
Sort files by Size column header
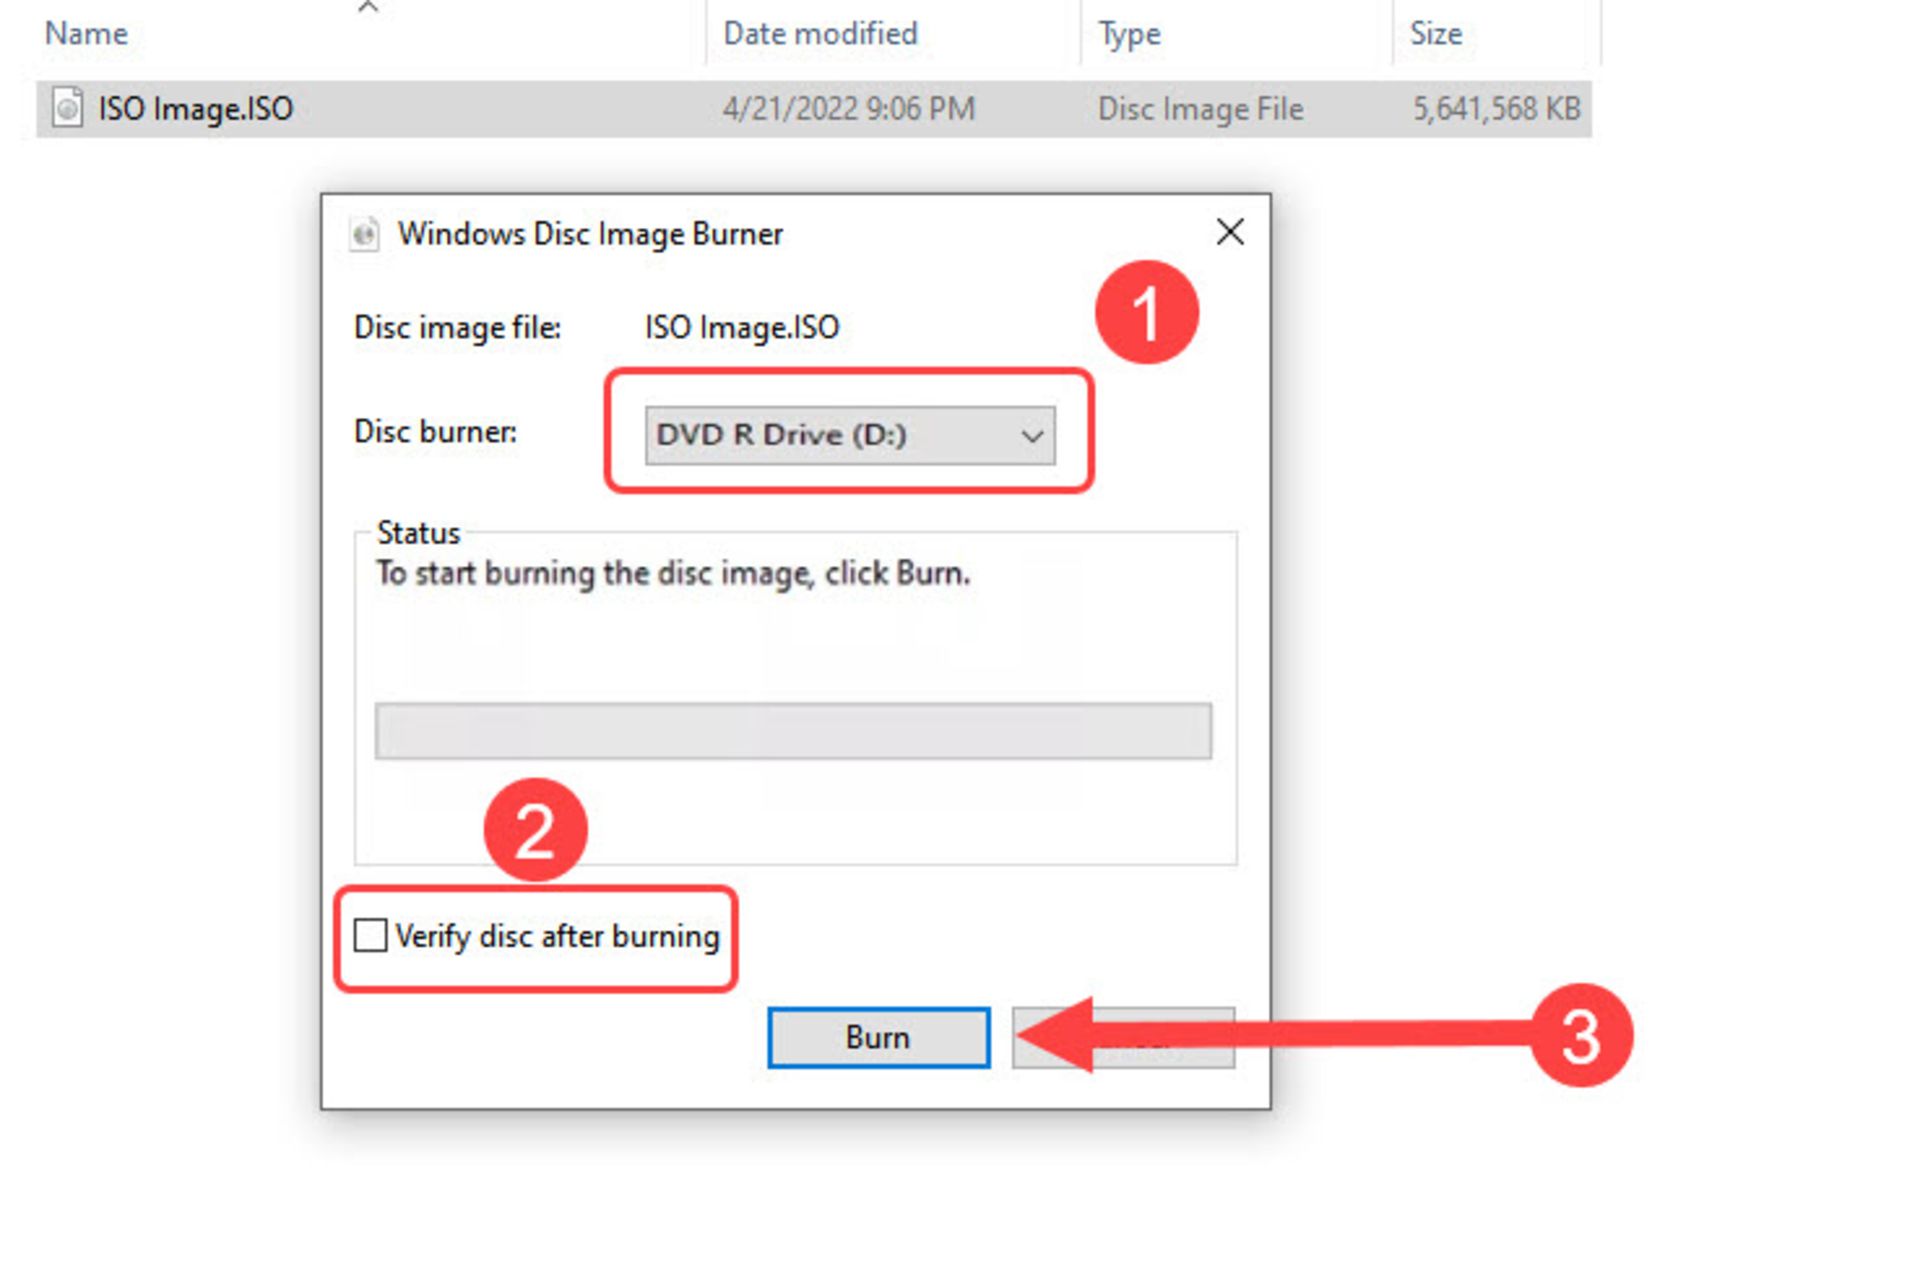(x=1436, y=33)
